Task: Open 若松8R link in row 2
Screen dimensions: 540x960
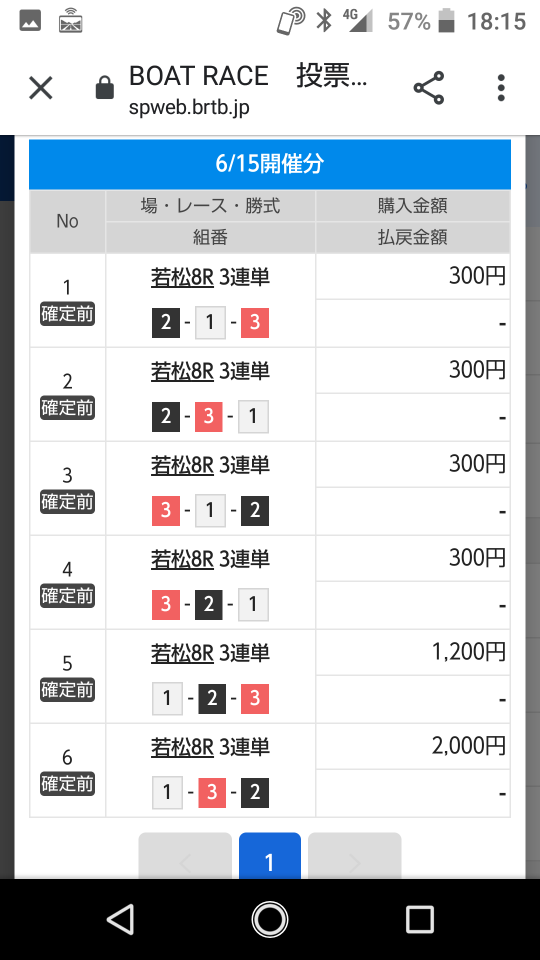Action: pos(182,371)
